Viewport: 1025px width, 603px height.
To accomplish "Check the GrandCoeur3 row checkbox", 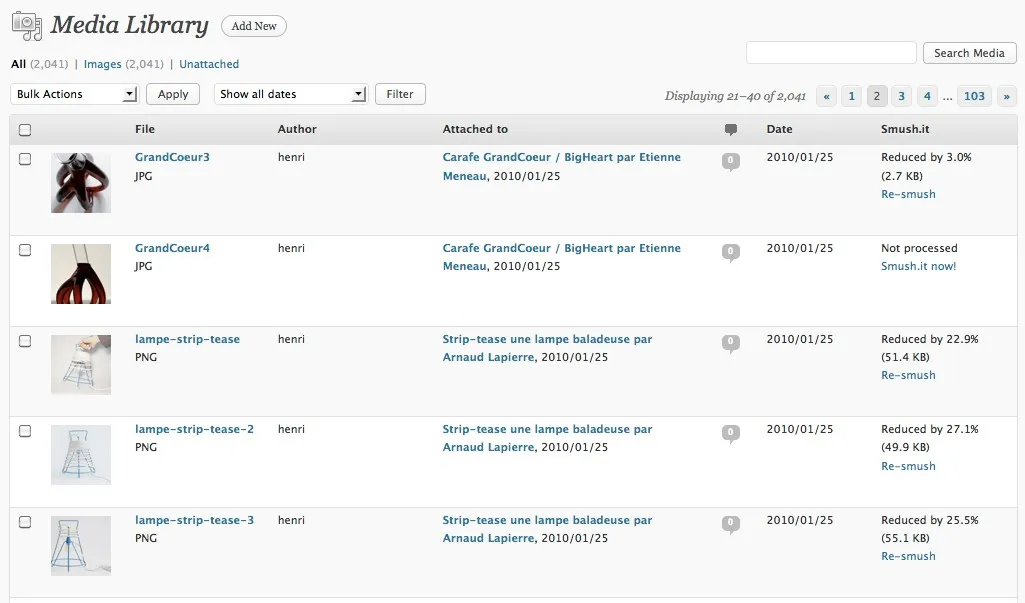I will [25, 159].
